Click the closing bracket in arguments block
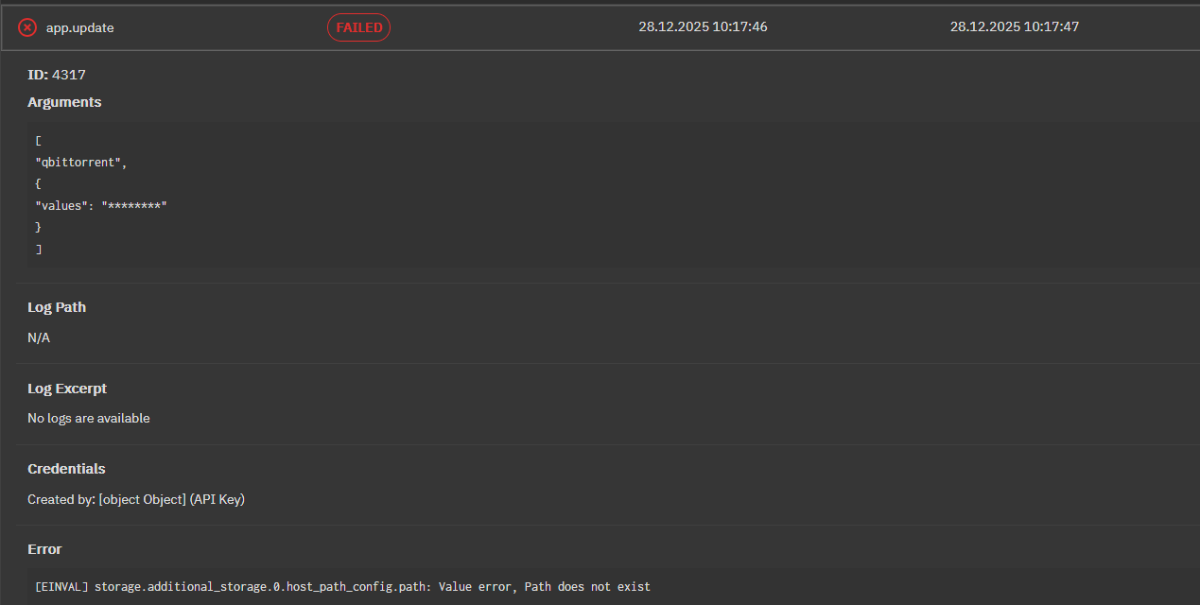1200x605 pixels. click(38, 249)
